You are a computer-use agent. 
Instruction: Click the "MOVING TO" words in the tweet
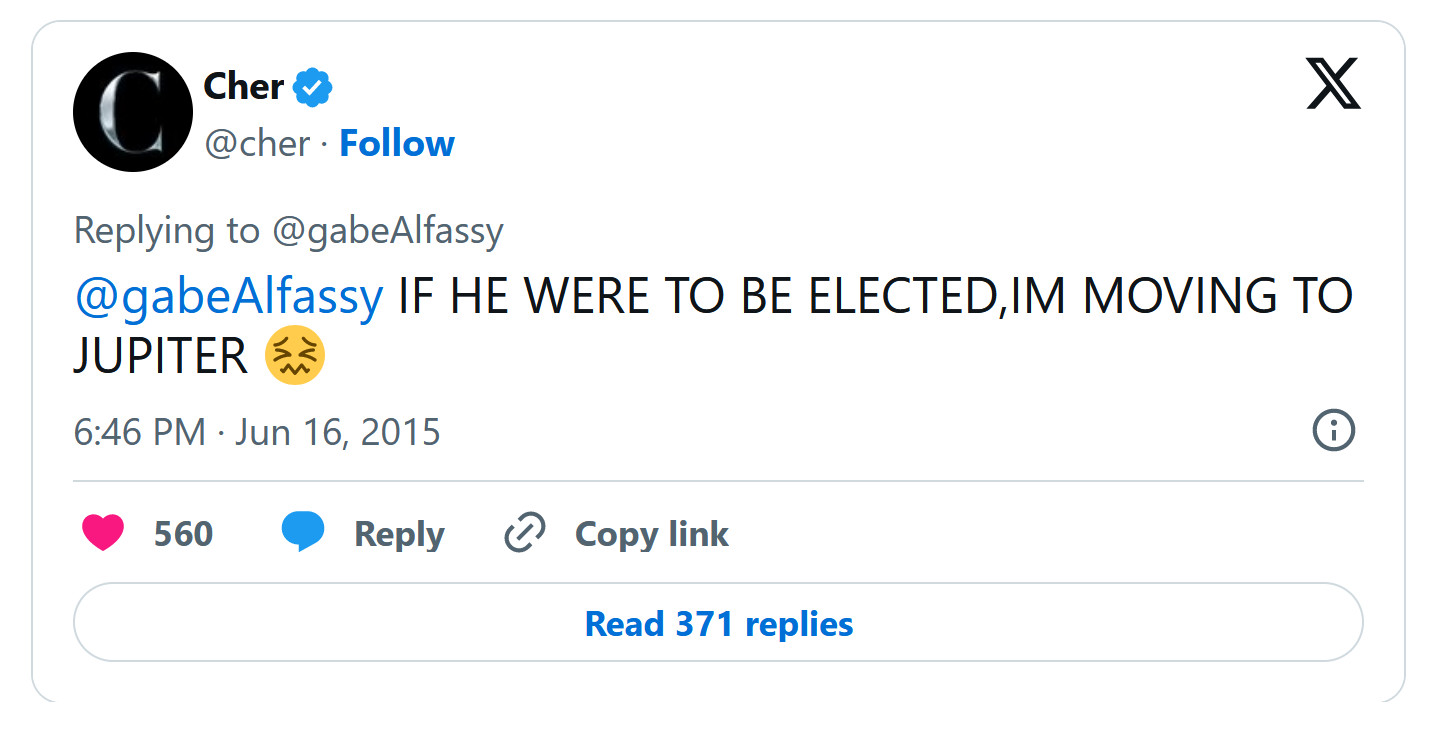coord(1217,297)
